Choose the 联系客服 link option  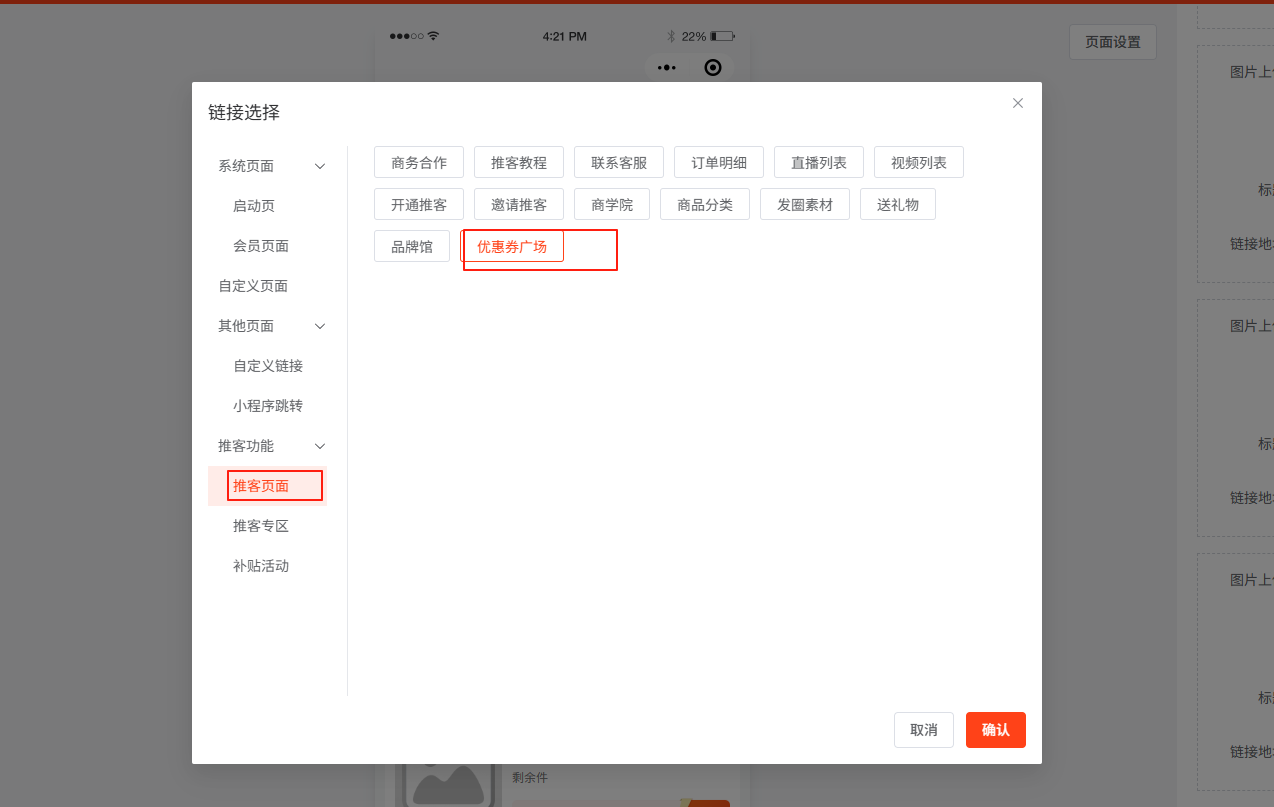coord(619,162)
